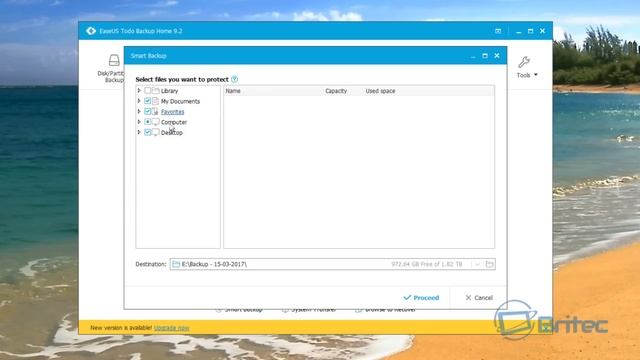Image resolution: width=640 pixels, height=360 pixels.
Task: Uncheck the Favorites checkbox
Action: pyautogui.click(x=148, y=111)
